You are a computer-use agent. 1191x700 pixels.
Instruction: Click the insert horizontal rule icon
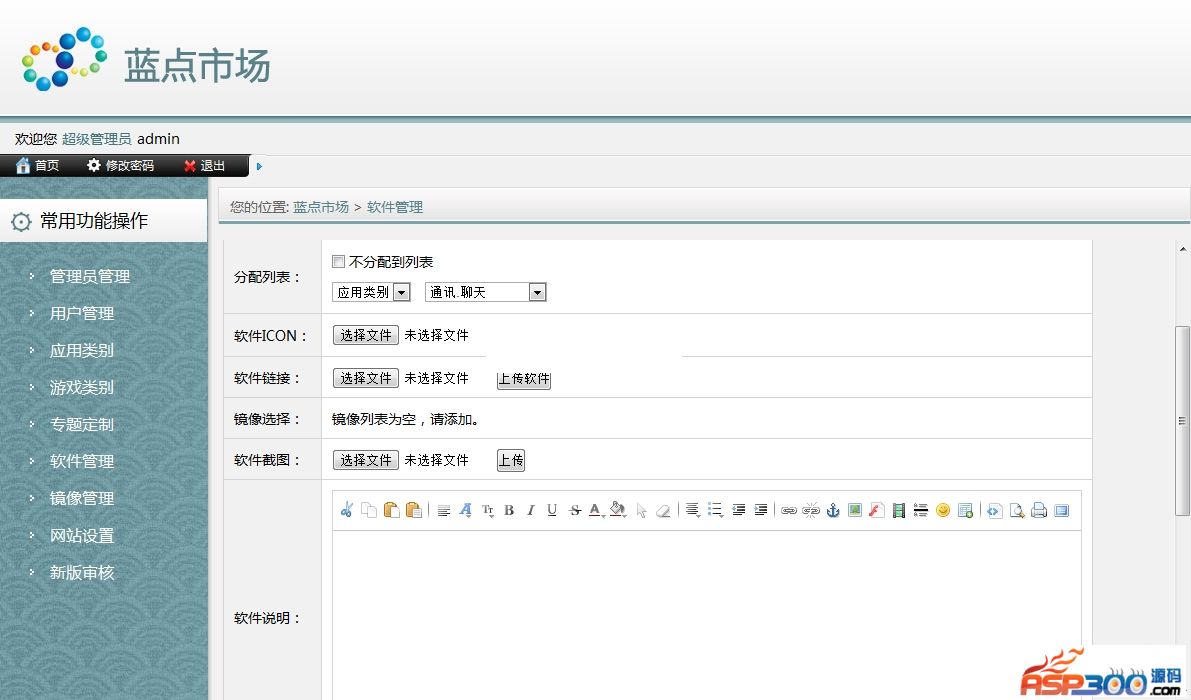(x=921, y=510)
